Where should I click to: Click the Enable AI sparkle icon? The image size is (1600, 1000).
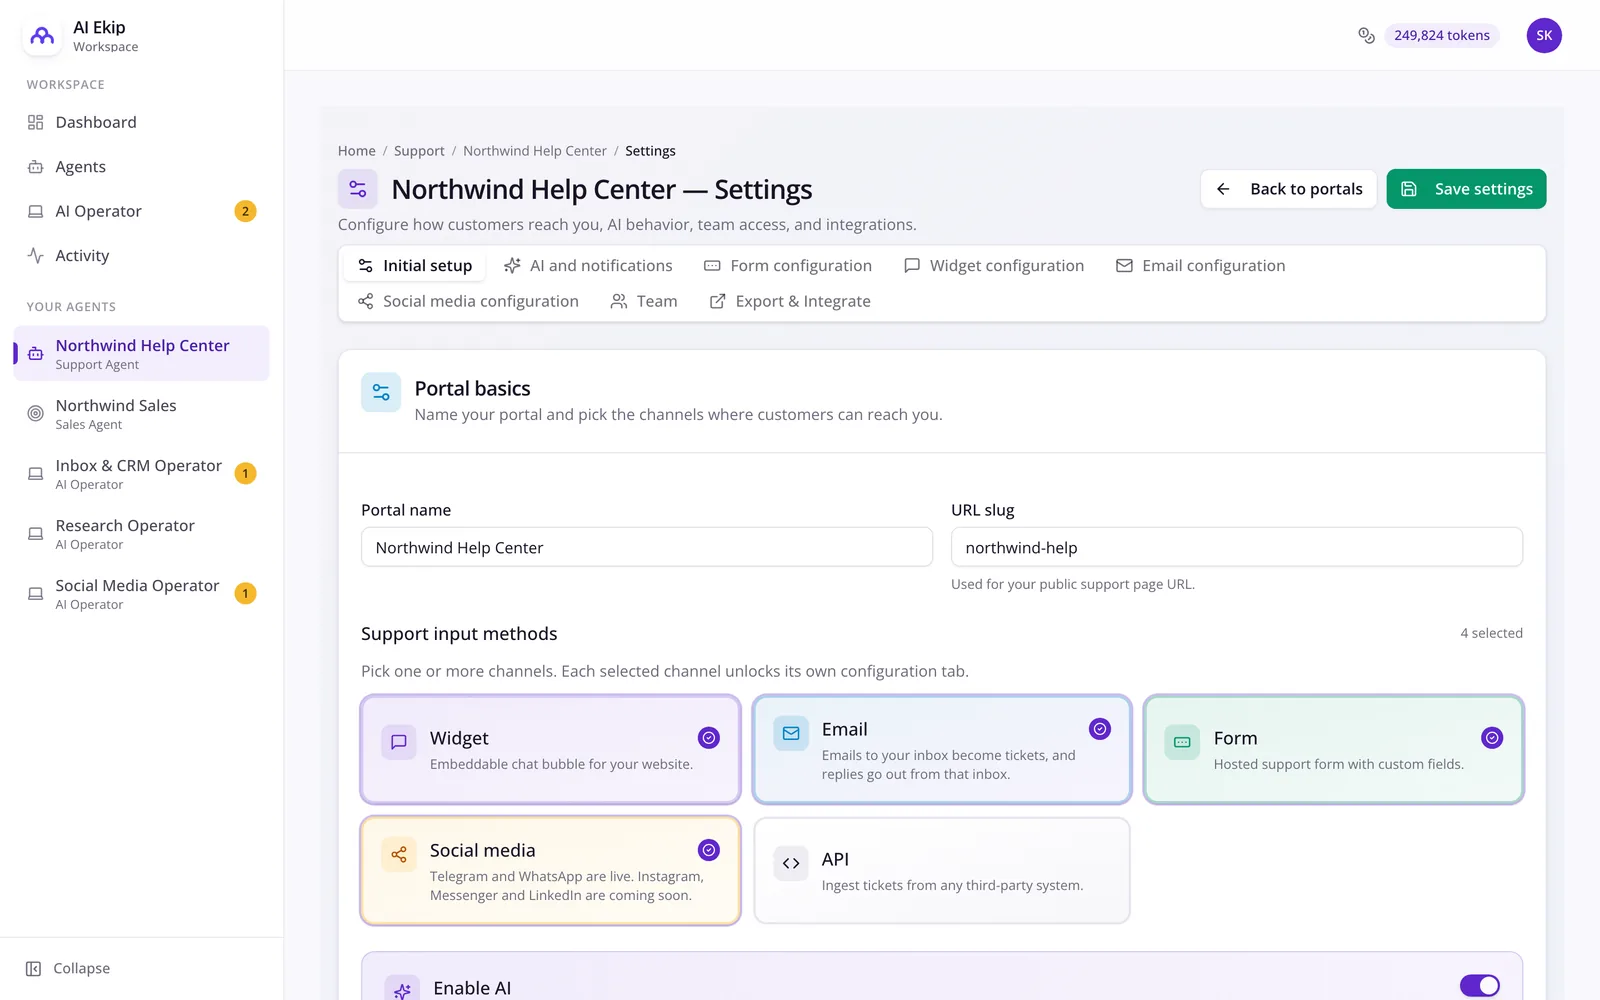point(402,990)
